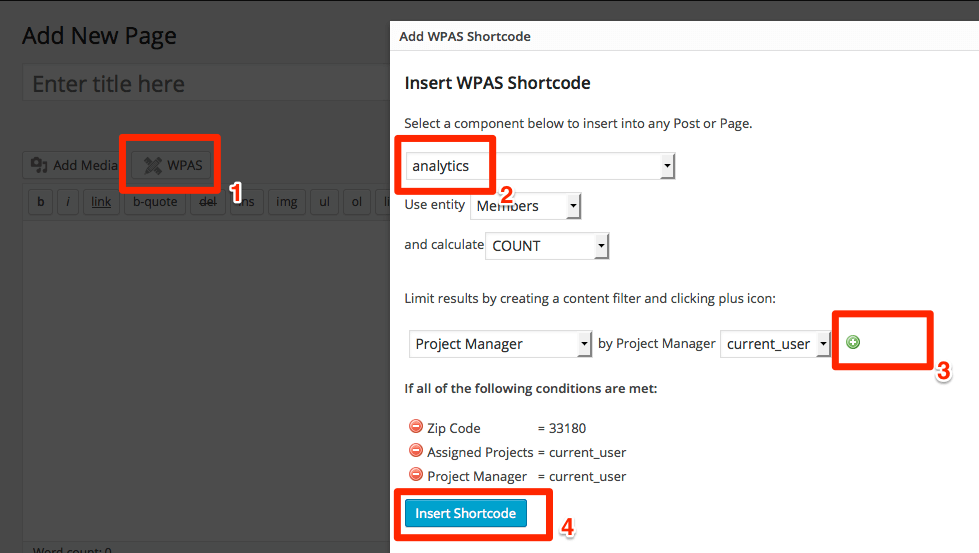Click the 'Enter title here' field
Screen dimensions: 979x553
click(x=206, y=84)
